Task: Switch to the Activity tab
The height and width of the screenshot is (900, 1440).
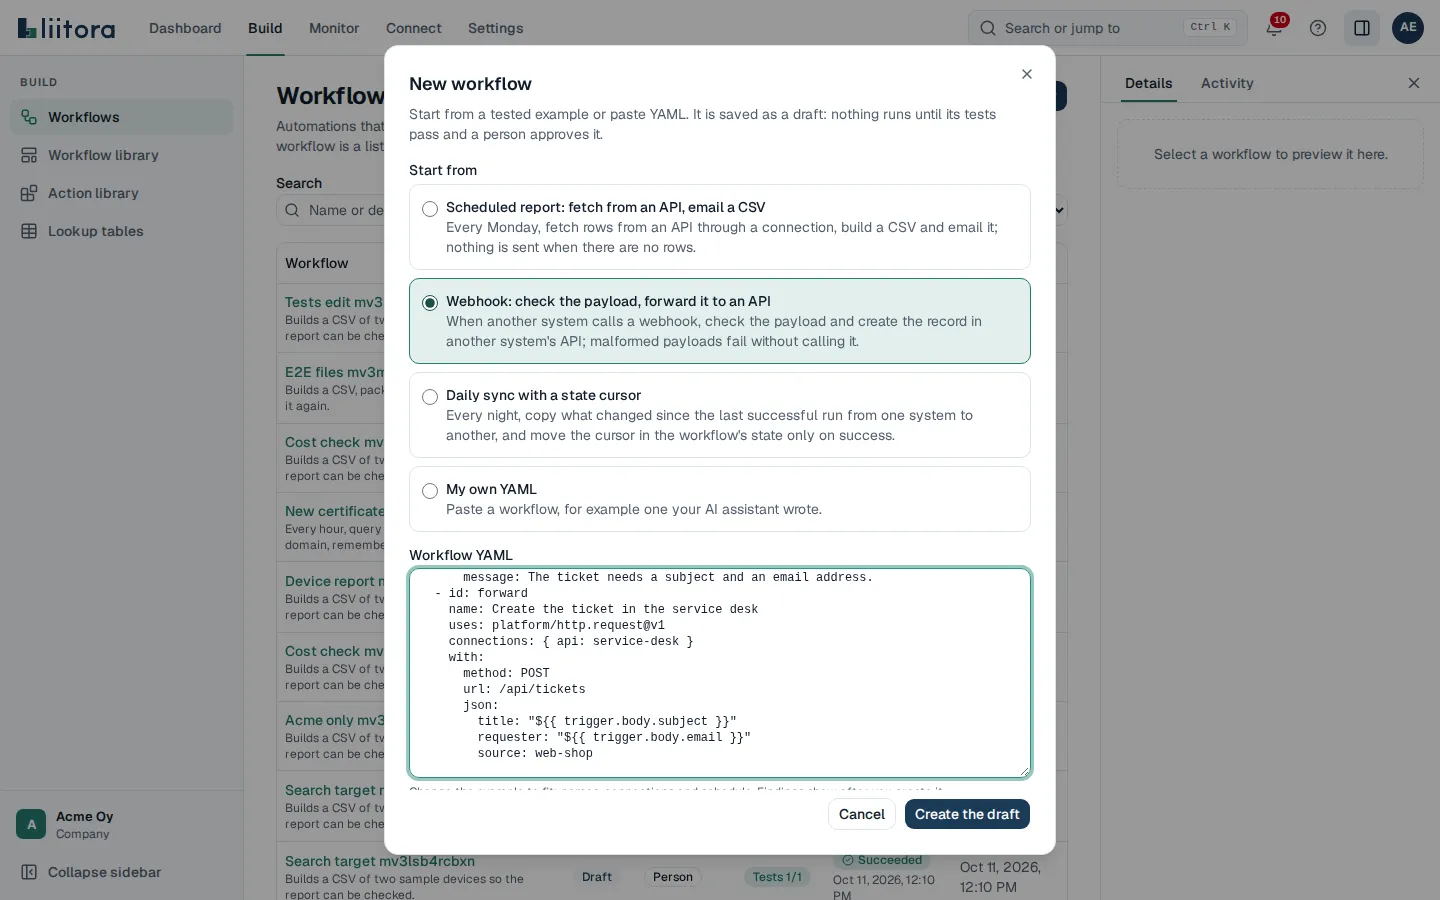Action: point(1227,83)
